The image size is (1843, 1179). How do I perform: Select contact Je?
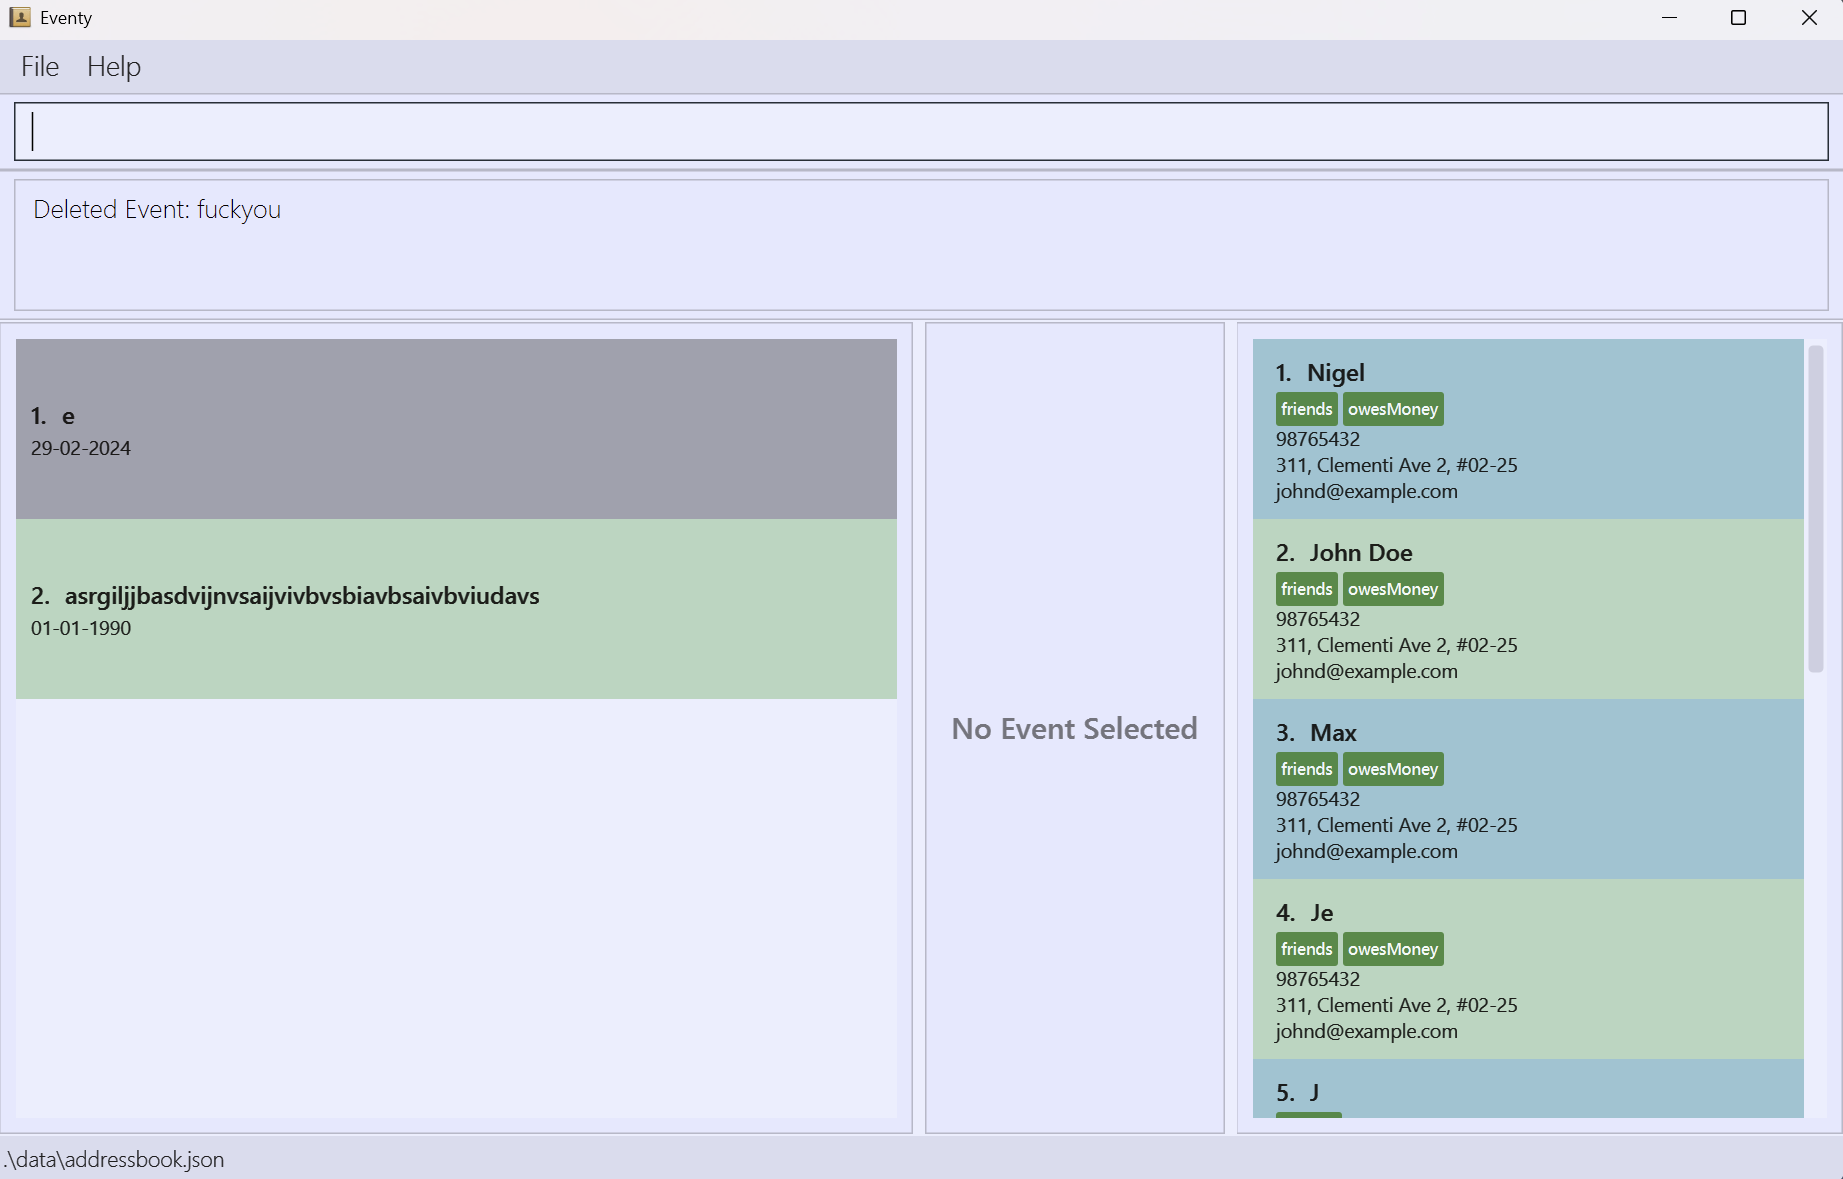tap(1528, 969)
